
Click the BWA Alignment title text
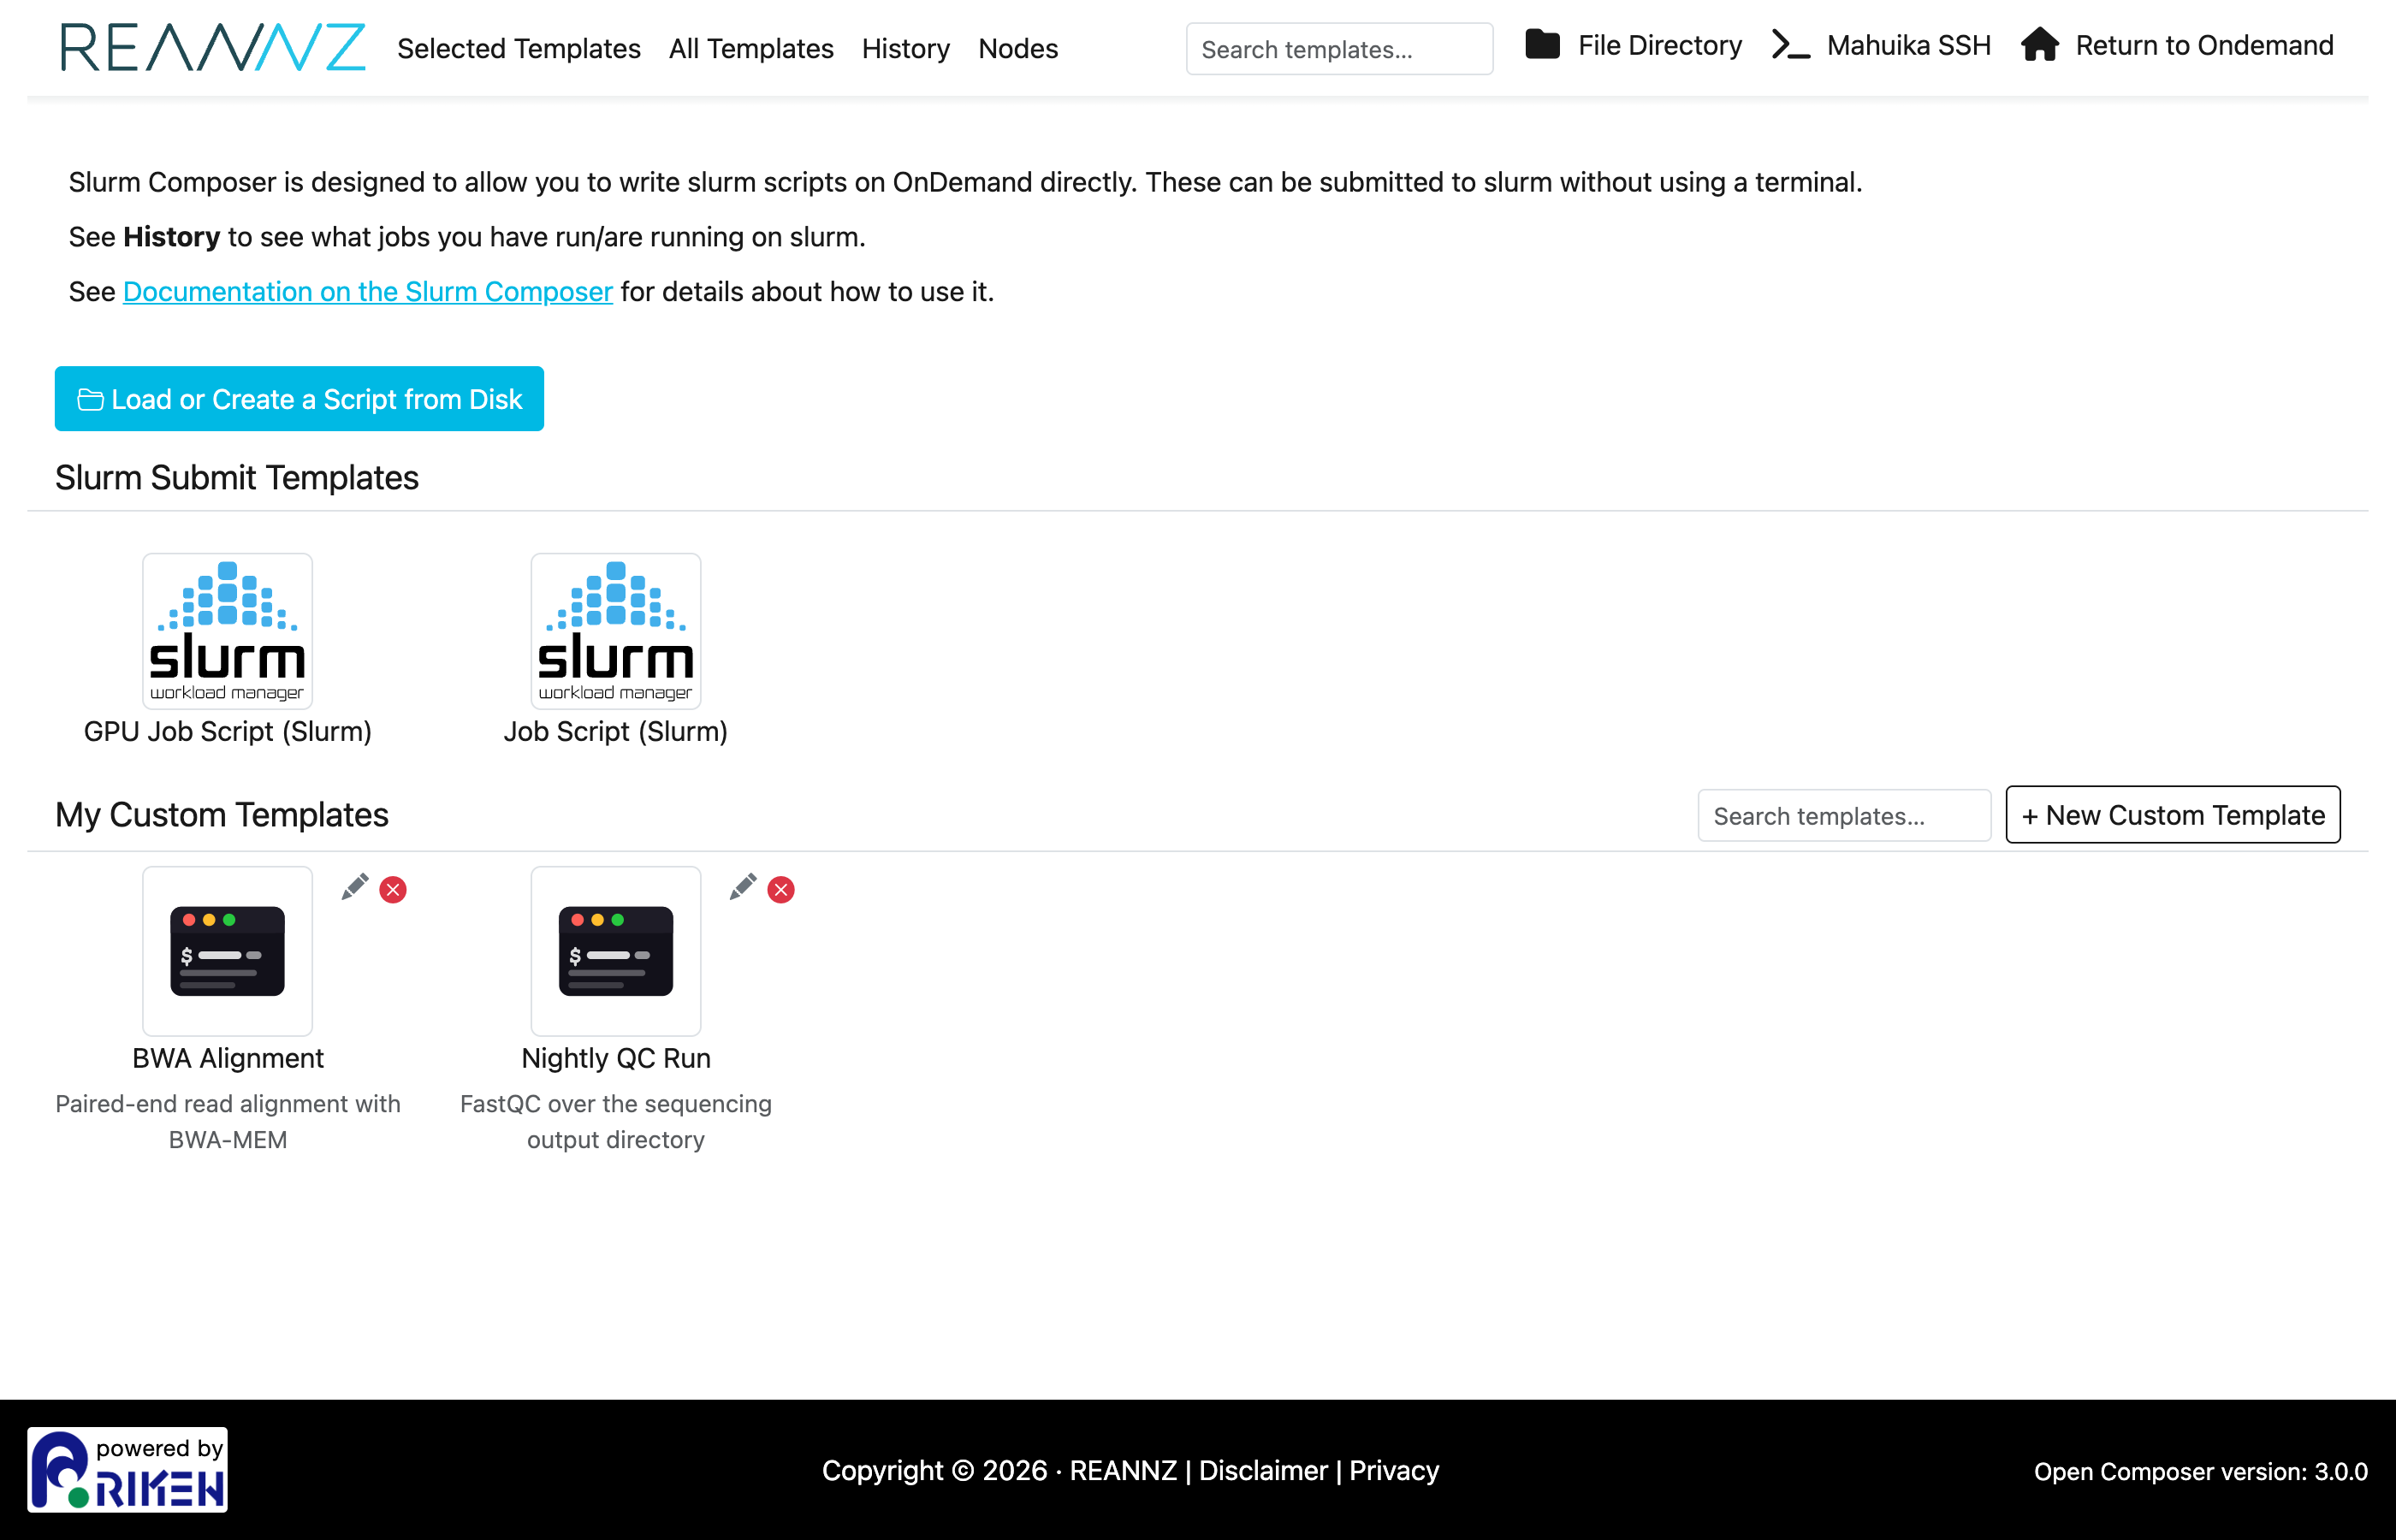228,1058
